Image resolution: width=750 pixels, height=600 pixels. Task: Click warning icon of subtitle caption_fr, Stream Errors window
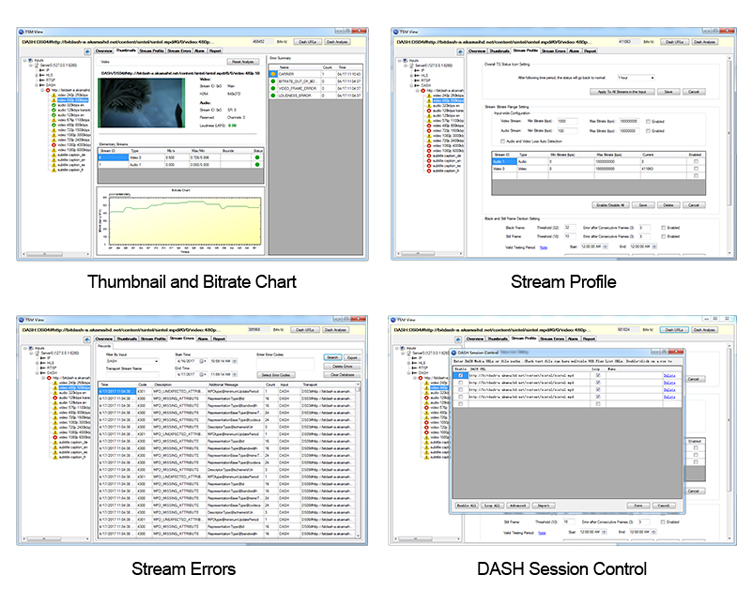(x=55, y=457)
